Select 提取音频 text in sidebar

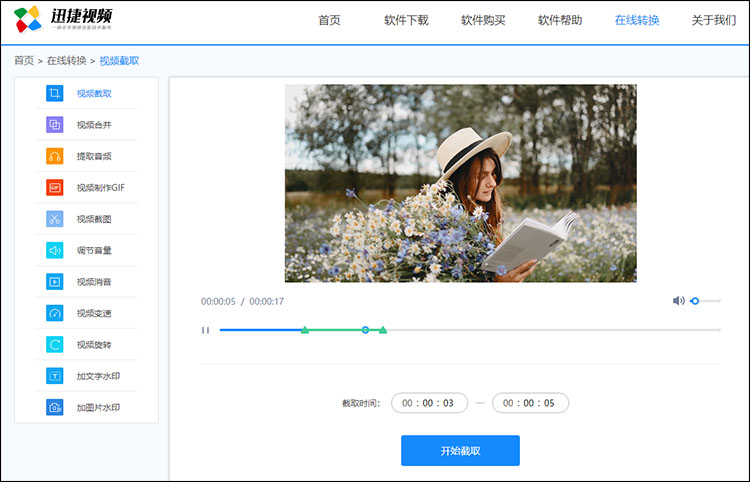(x=94, y=156)
